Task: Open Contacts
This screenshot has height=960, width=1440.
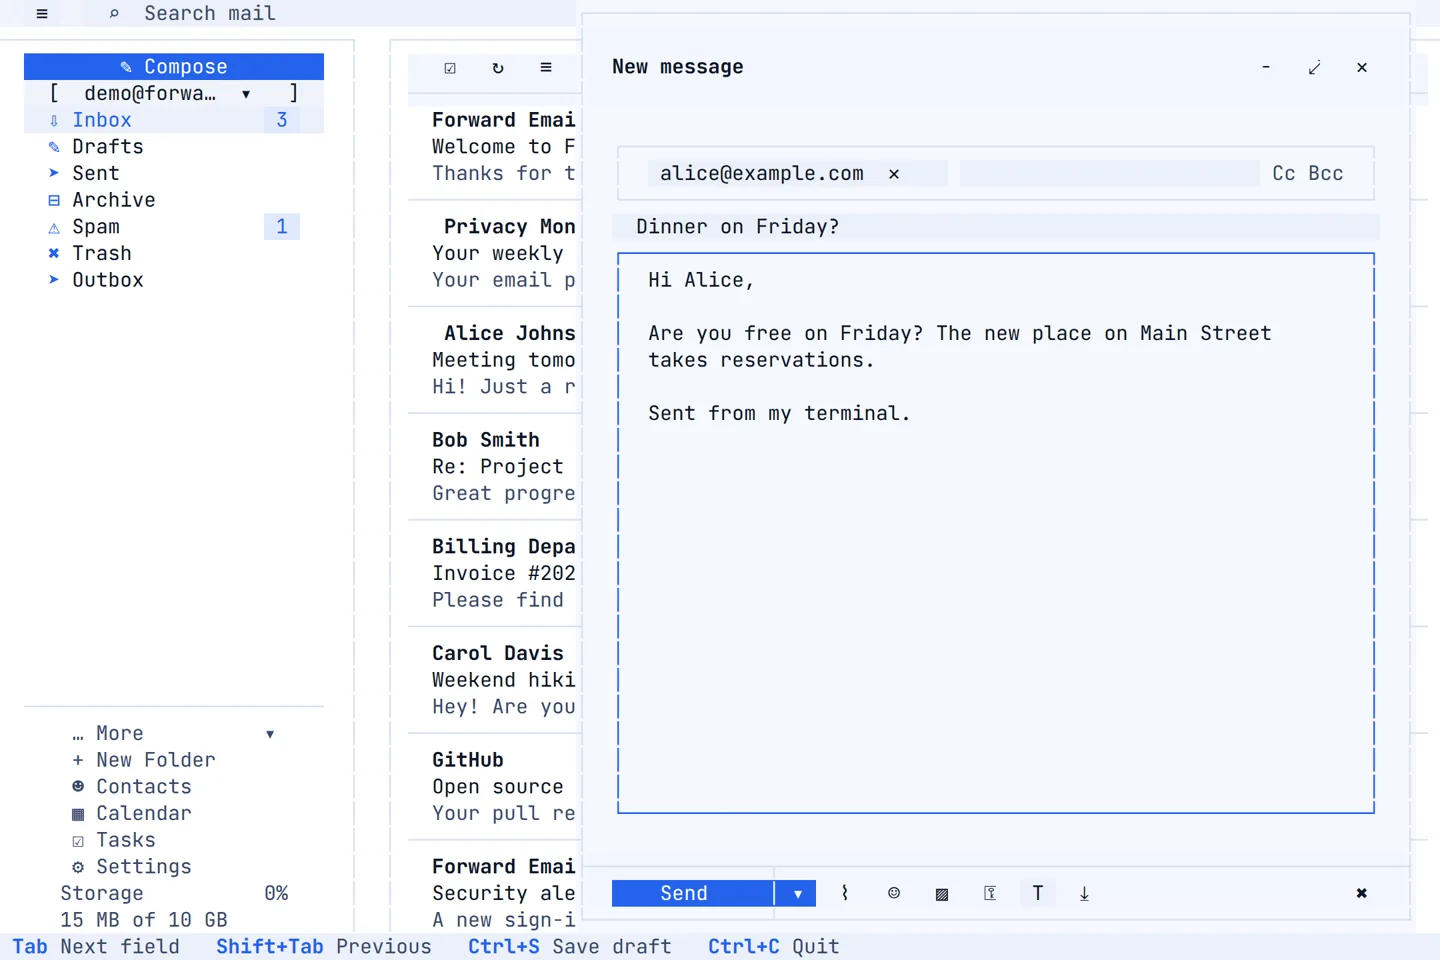Action: click(132, 787)
